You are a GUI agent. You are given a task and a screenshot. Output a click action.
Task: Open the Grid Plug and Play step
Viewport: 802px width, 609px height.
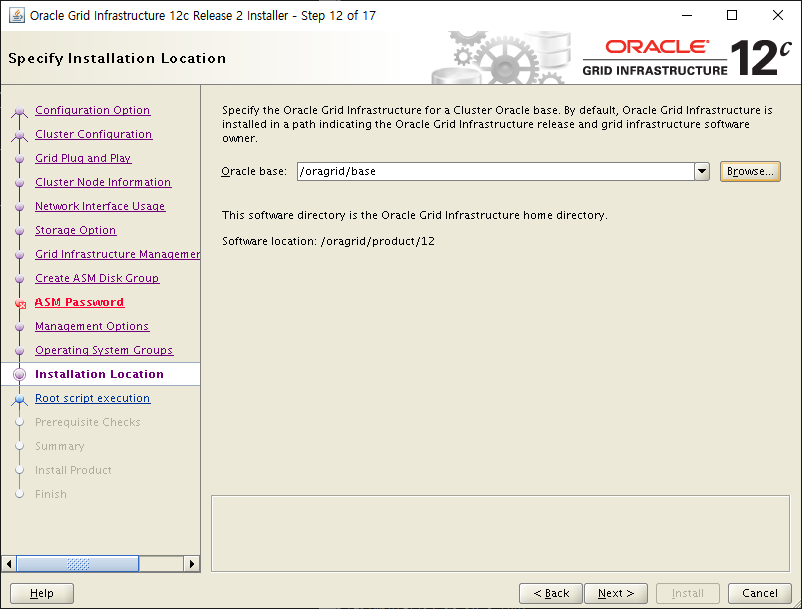[x=83, y=158]
